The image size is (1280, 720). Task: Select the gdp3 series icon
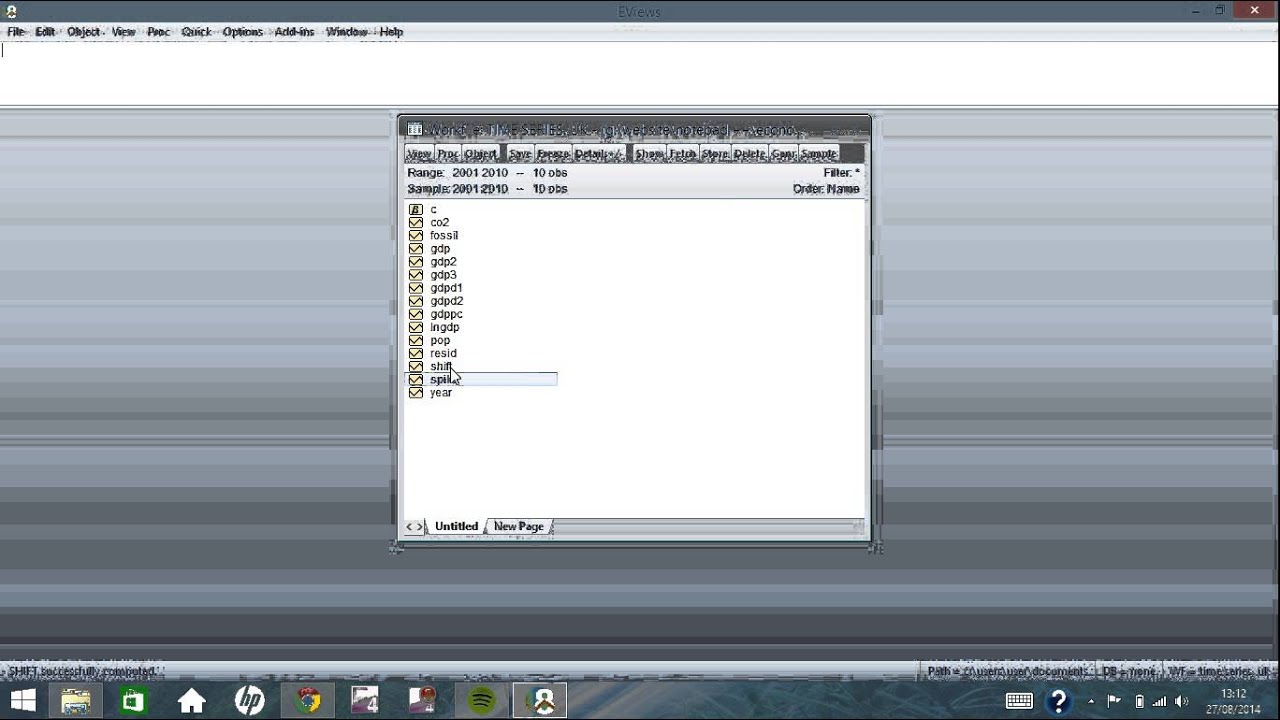pos(416,274)
